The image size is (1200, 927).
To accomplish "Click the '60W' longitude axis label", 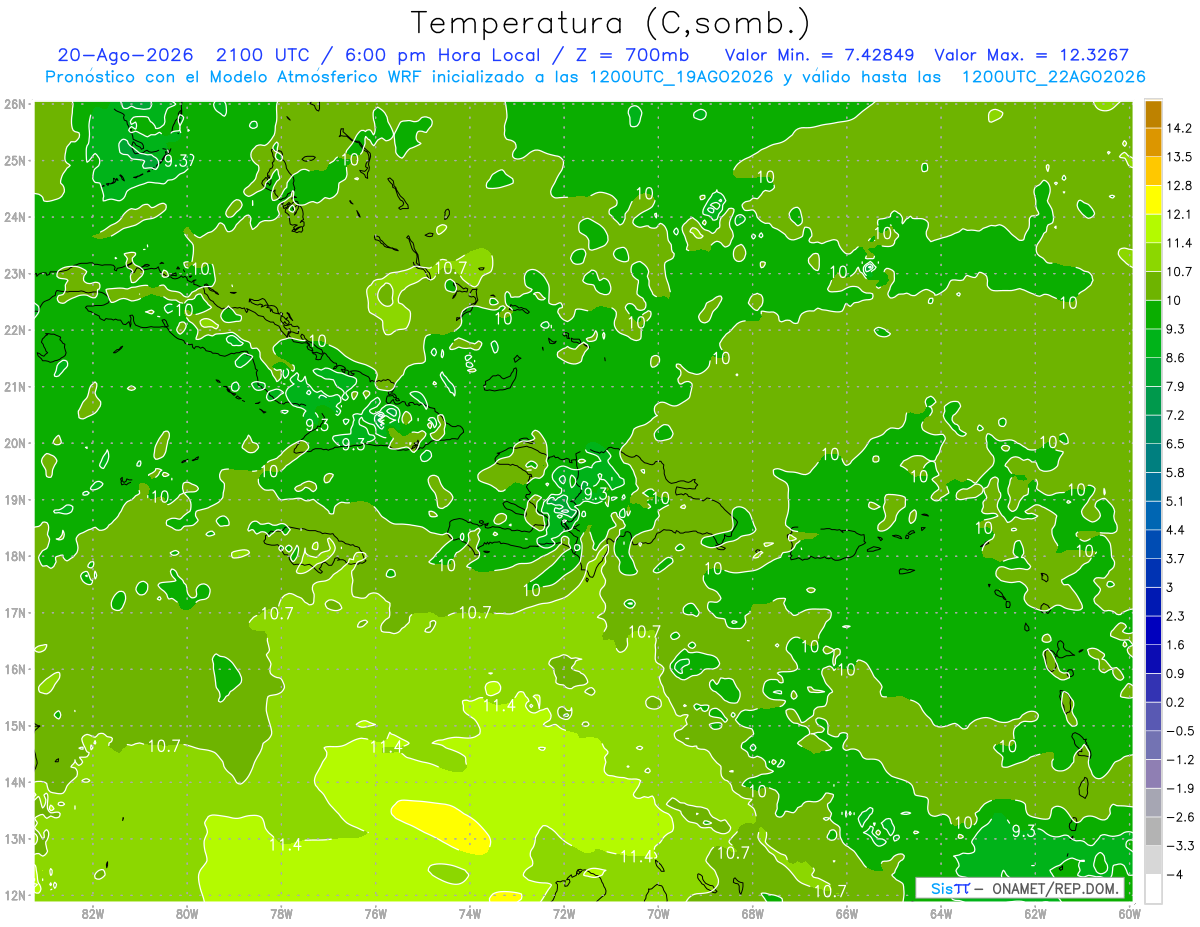I will click(1130, 913).
